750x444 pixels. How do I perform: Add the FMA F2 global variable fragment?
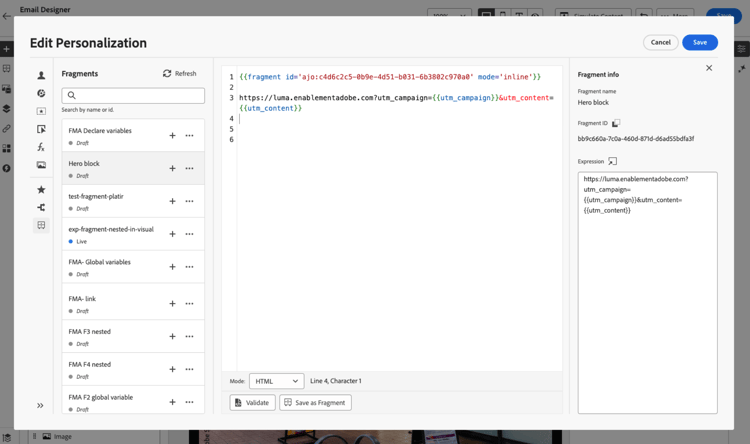172,402
